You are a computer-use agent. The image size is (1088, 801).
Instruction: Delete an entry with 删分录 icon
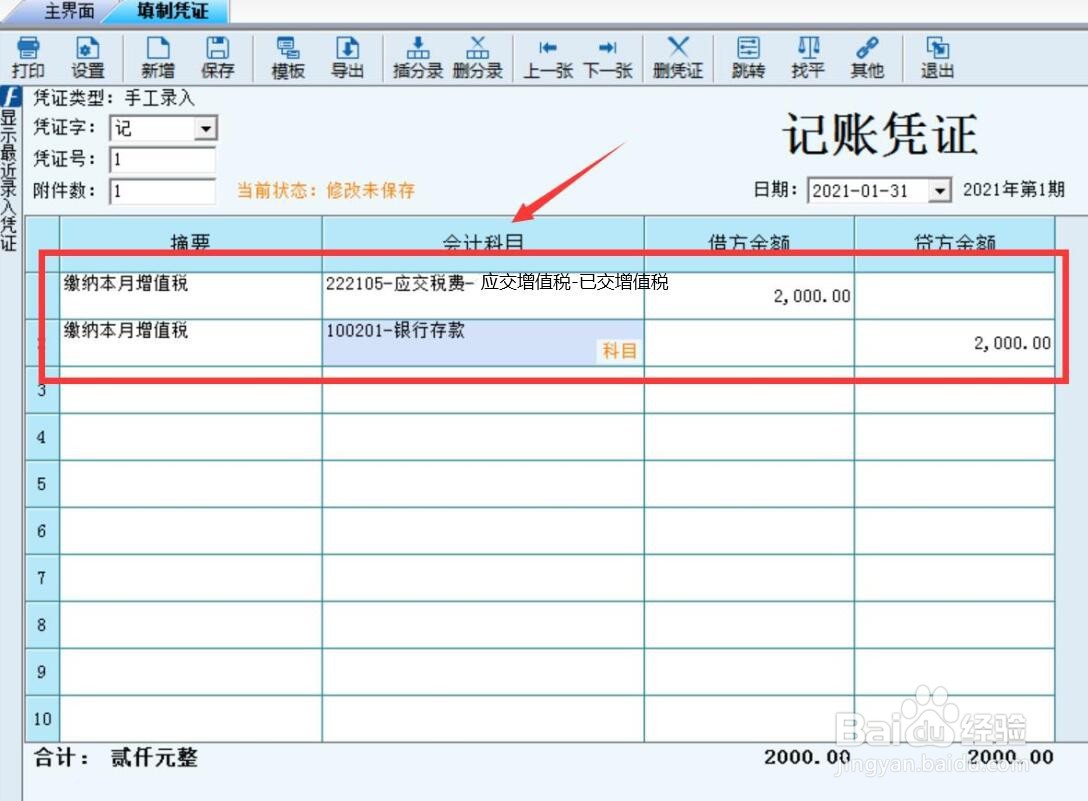coord(477,57)
